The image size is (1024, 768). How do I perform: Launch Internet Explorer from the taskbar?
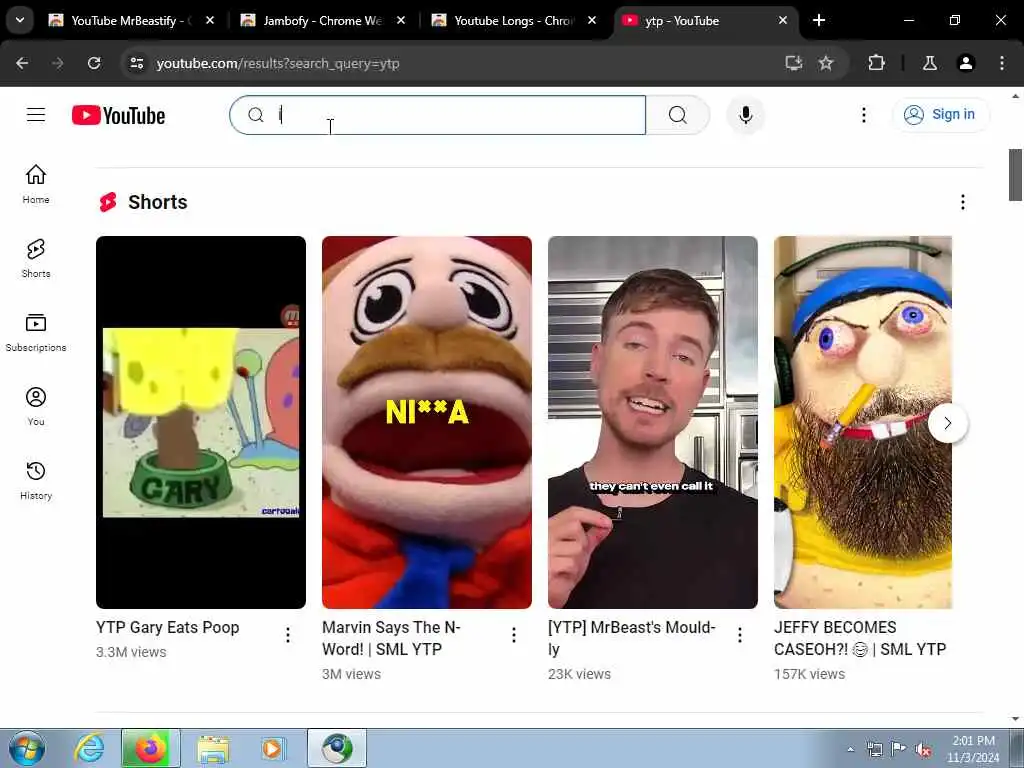89,748
